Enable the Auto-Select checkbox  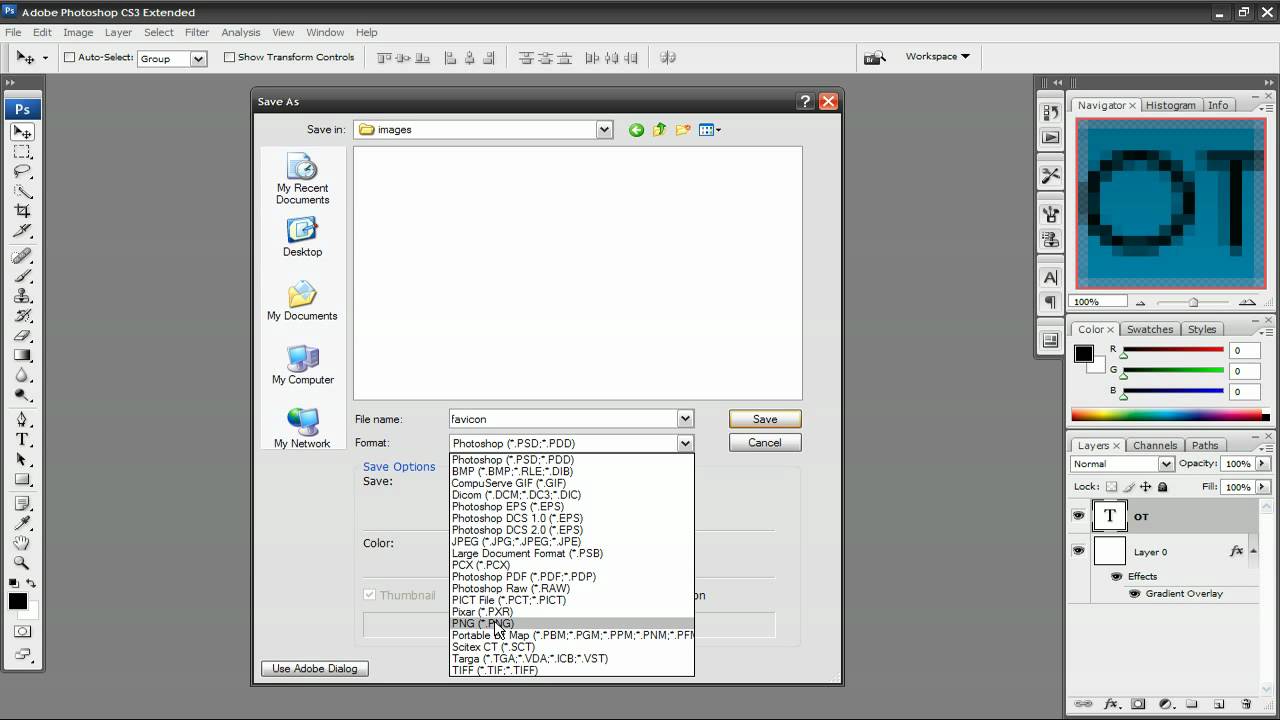pyautogui.click(x=70, y=57)
